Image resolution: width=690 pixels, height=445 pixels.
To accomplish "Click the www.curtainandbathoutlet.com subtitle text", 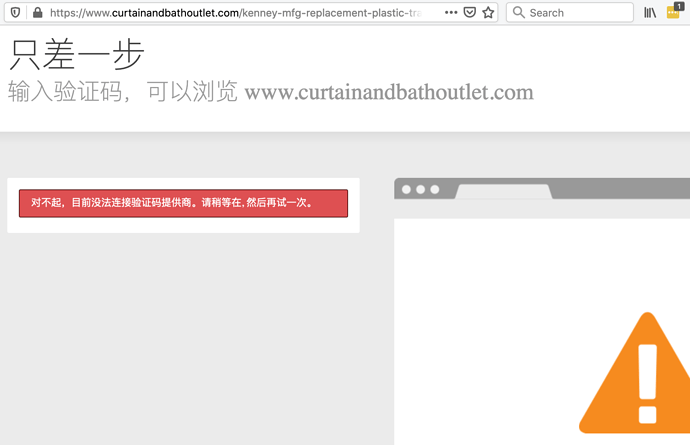I will (389, 92).
